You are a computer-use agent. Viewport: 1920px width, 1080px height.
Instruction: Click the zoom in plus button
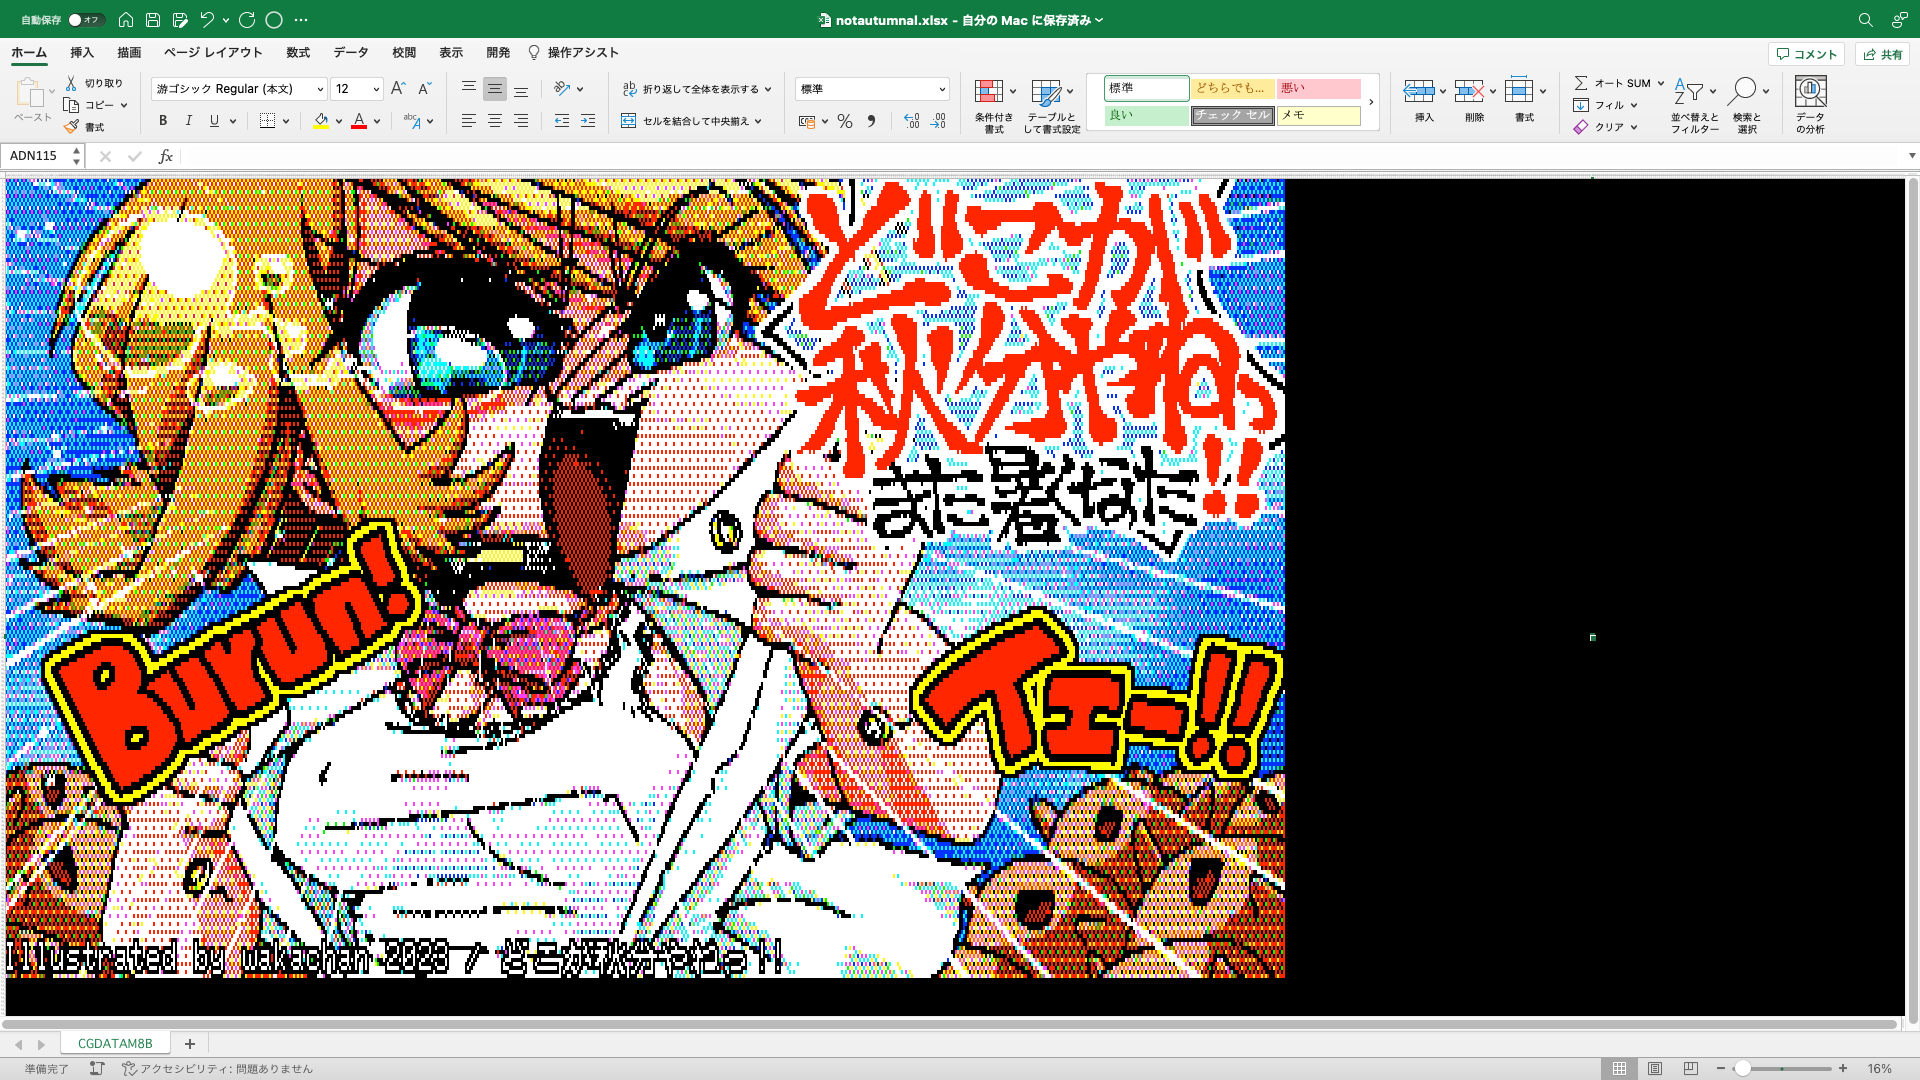1843,1068
